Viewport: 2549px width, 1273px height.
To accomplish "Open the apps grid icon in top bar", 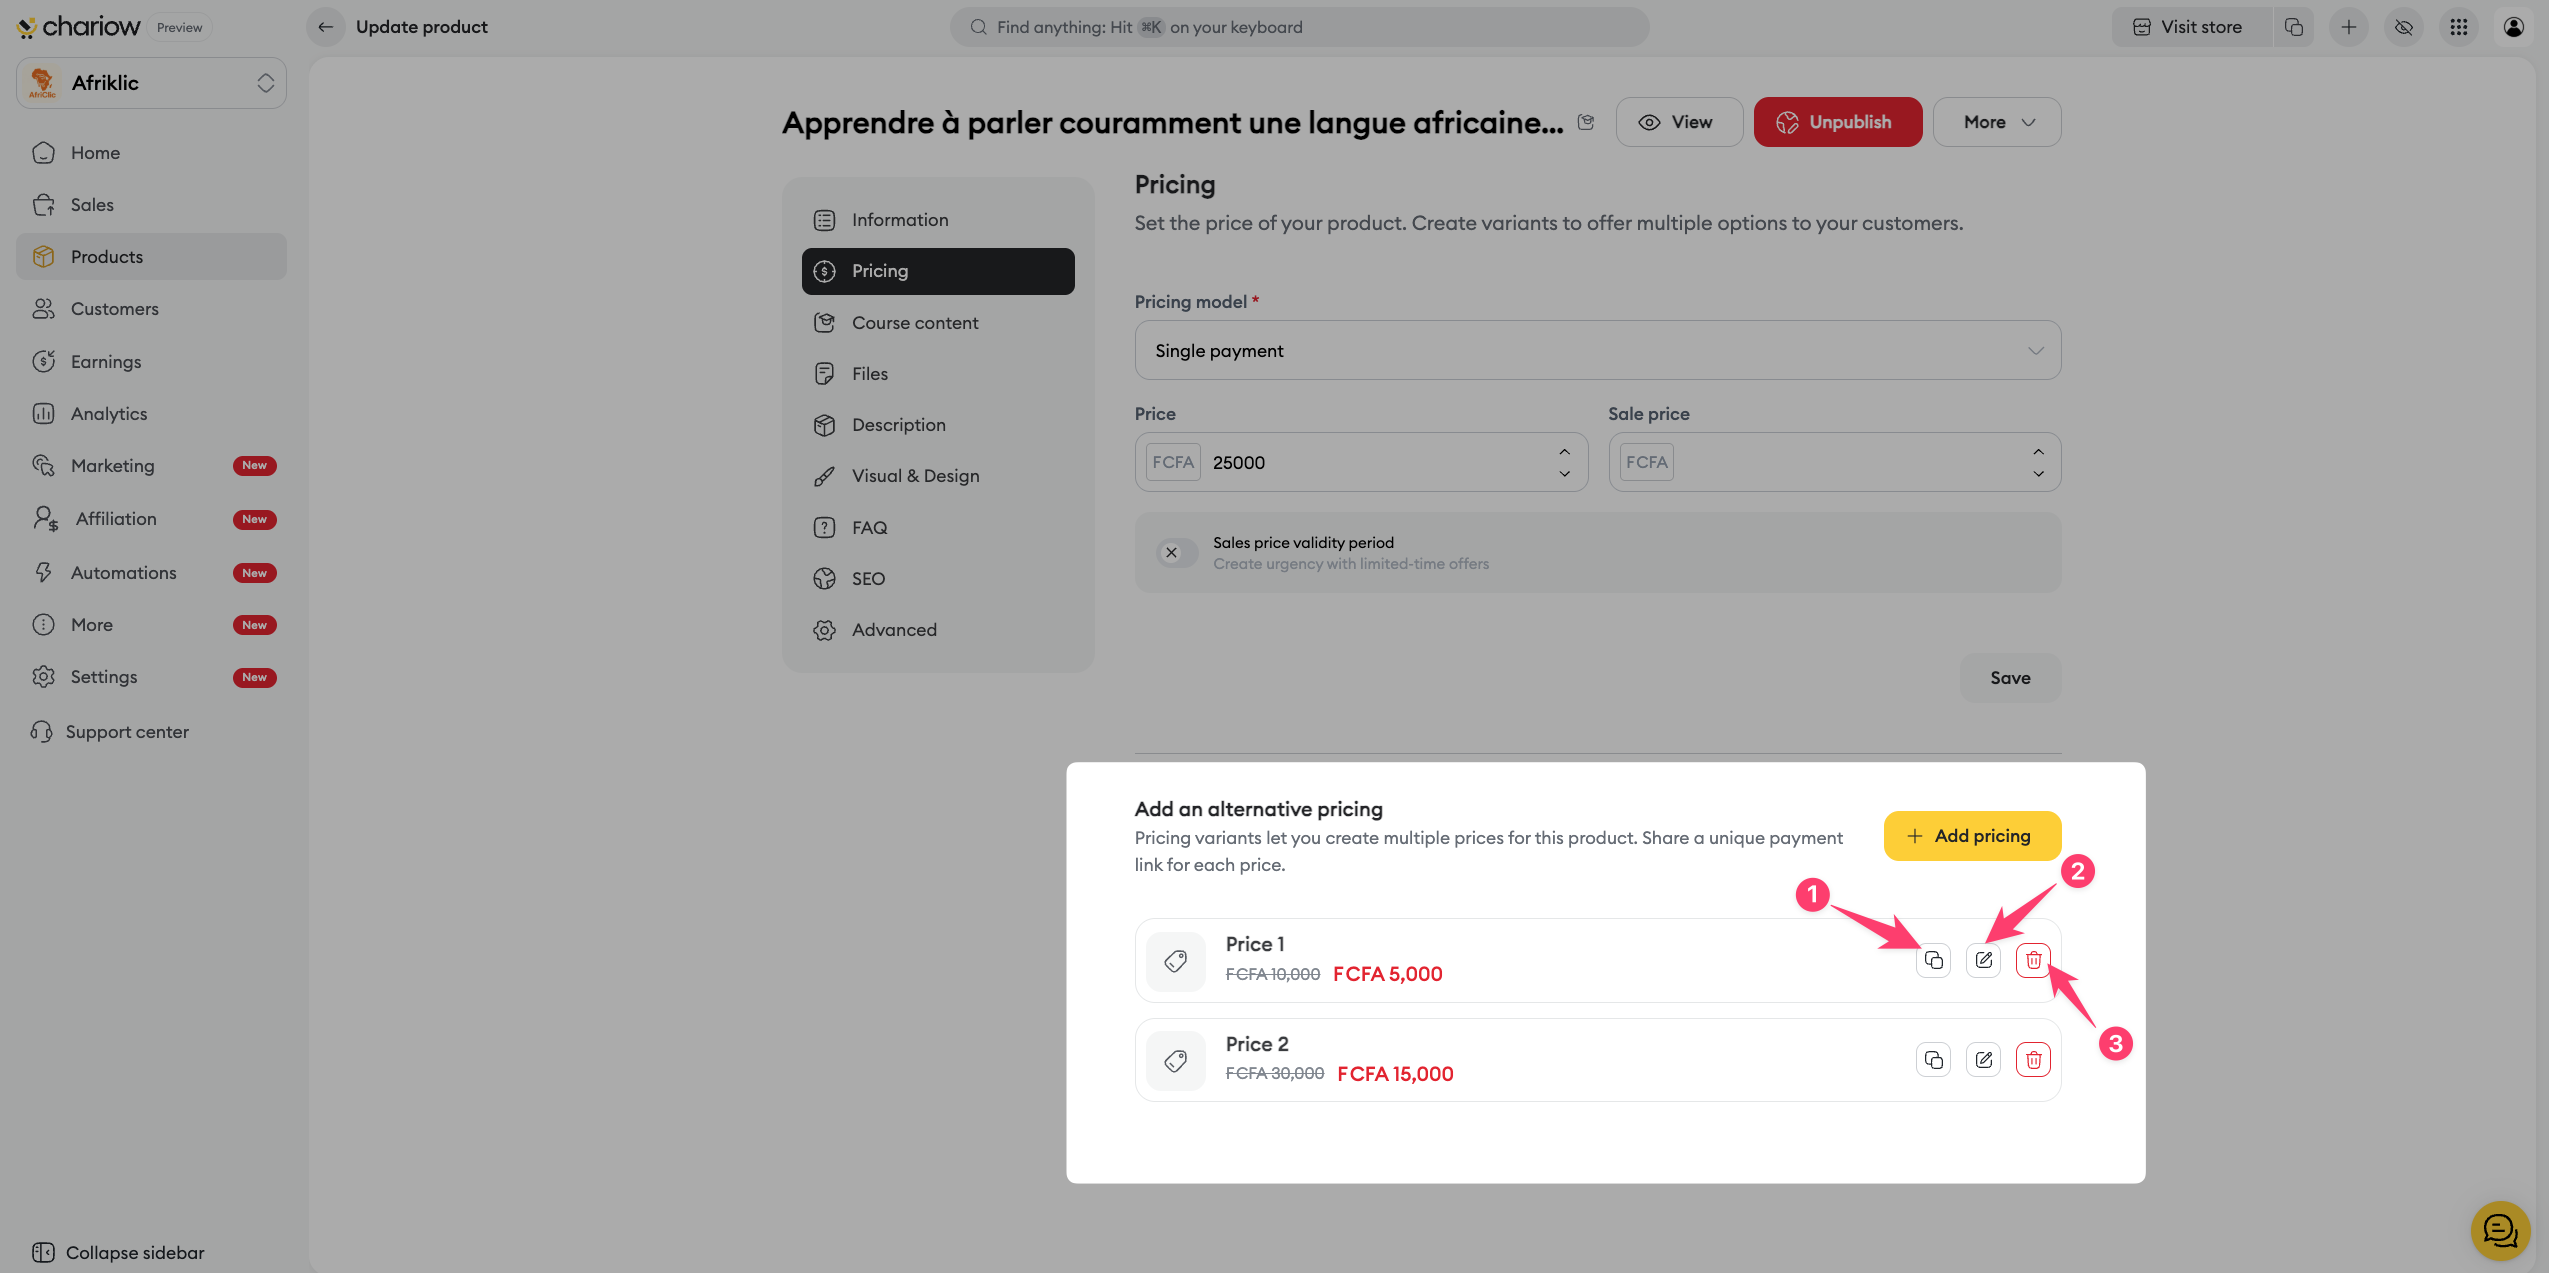I will 2459,27.
